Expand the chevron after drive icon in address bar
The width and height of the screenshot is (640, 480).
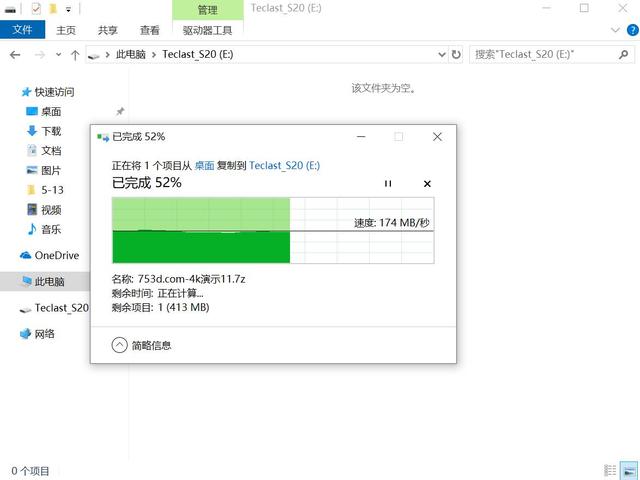click(107, 54)
